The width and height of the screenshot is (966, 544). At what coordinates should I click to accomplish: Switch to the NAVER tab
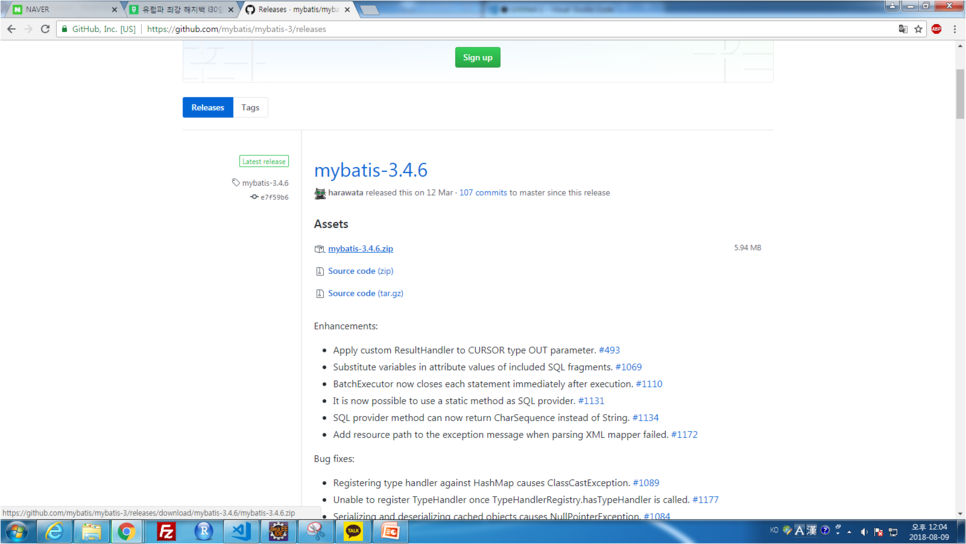coord(62,10)
